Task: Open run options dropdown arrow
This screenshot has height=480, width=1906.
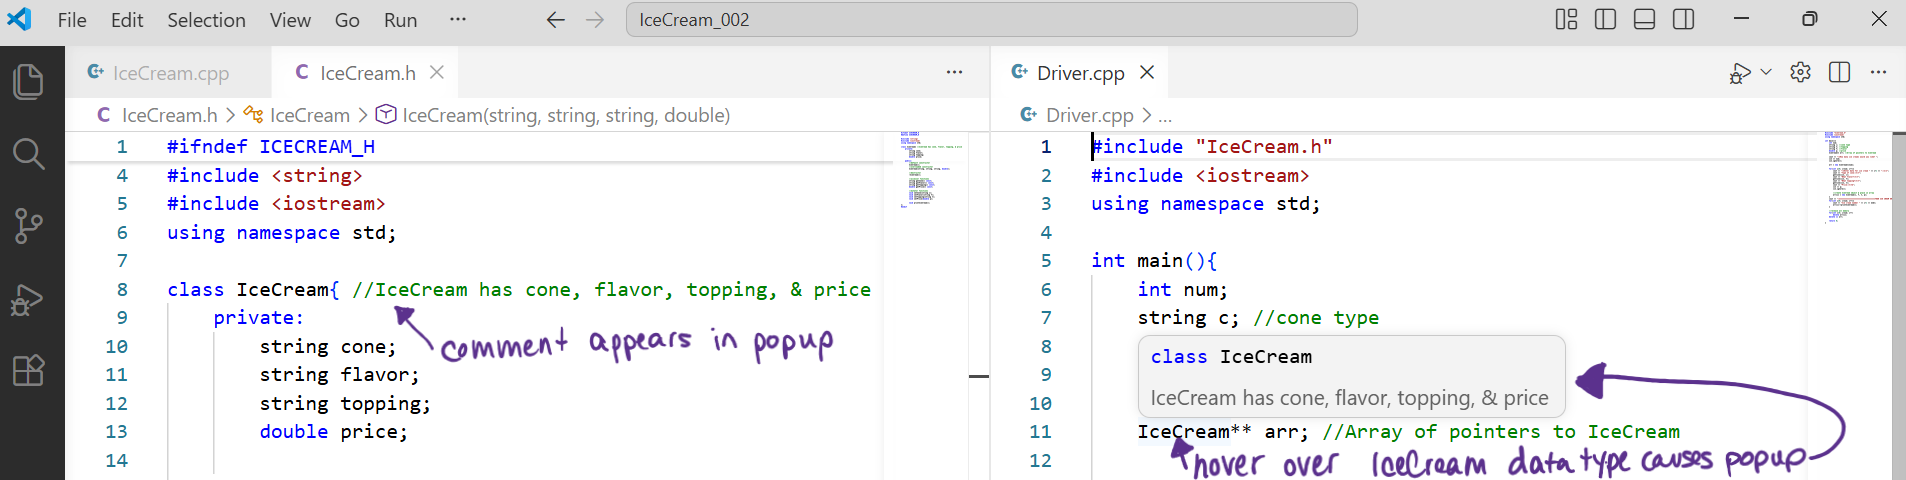Action: [x=1766, y=72]
